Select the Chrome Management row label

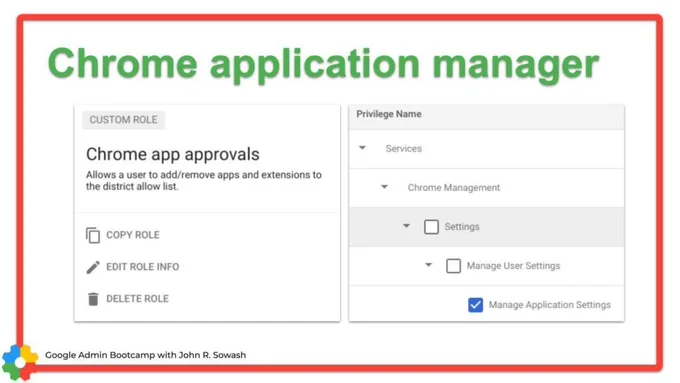pos(454,188)
